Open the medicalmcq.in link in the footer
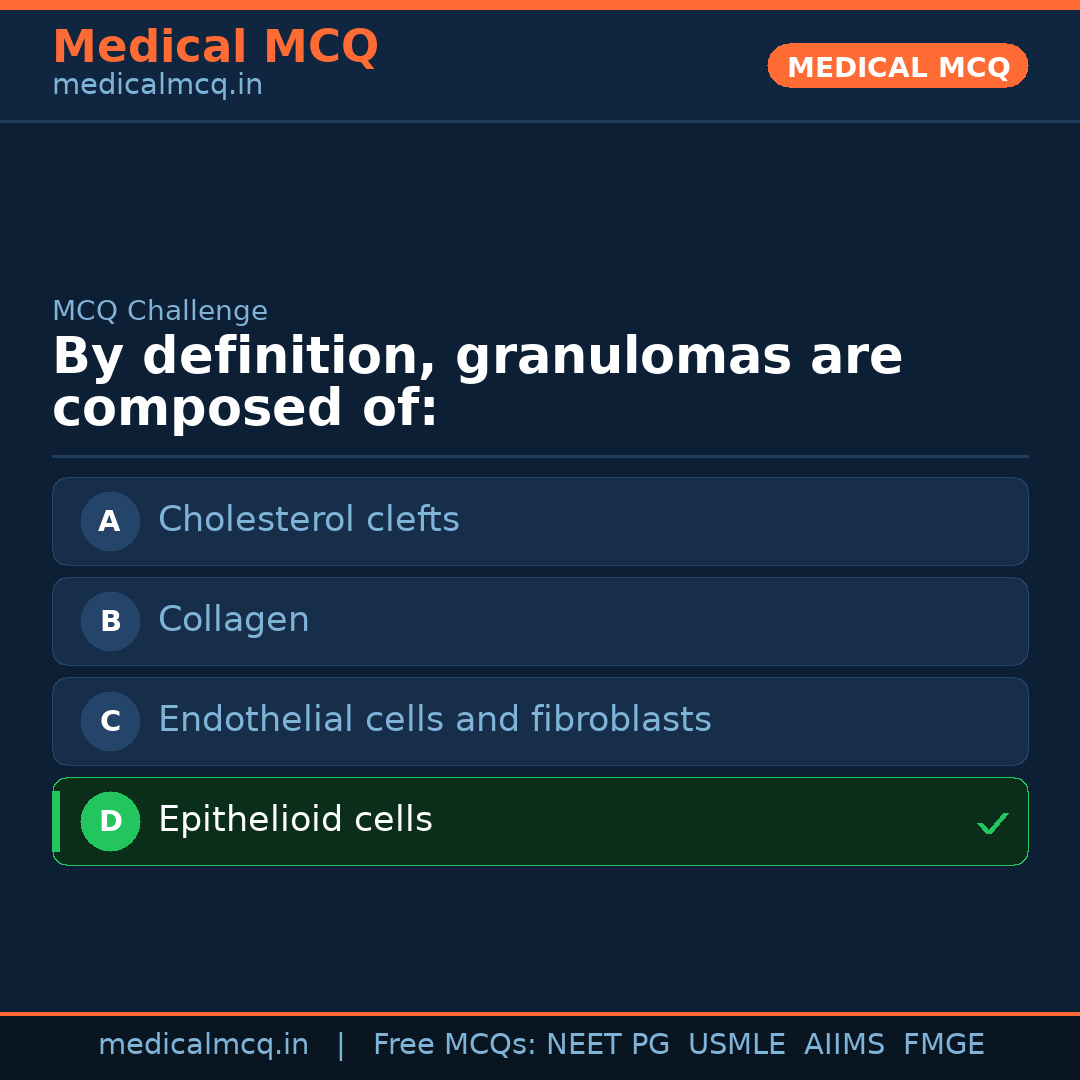The image size is (1080, 1080). (203, 1045)
